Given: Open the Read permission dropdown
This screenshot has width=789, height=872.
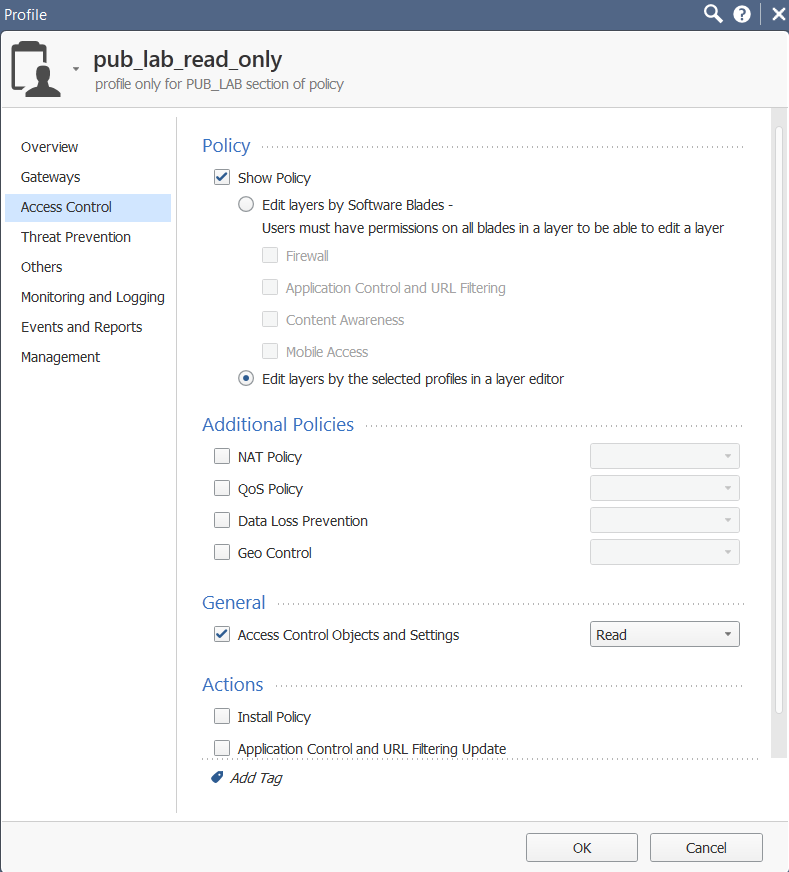Looking at the screenshot, I should 664,635.
